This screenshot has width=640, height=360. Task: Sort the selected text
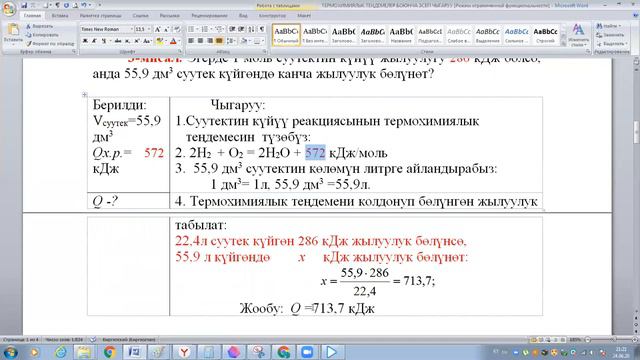251,29
